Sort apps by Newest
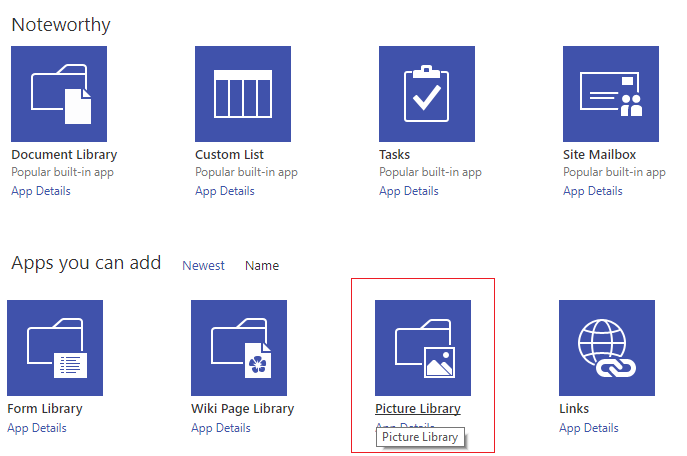 click(x=203, y=265)
